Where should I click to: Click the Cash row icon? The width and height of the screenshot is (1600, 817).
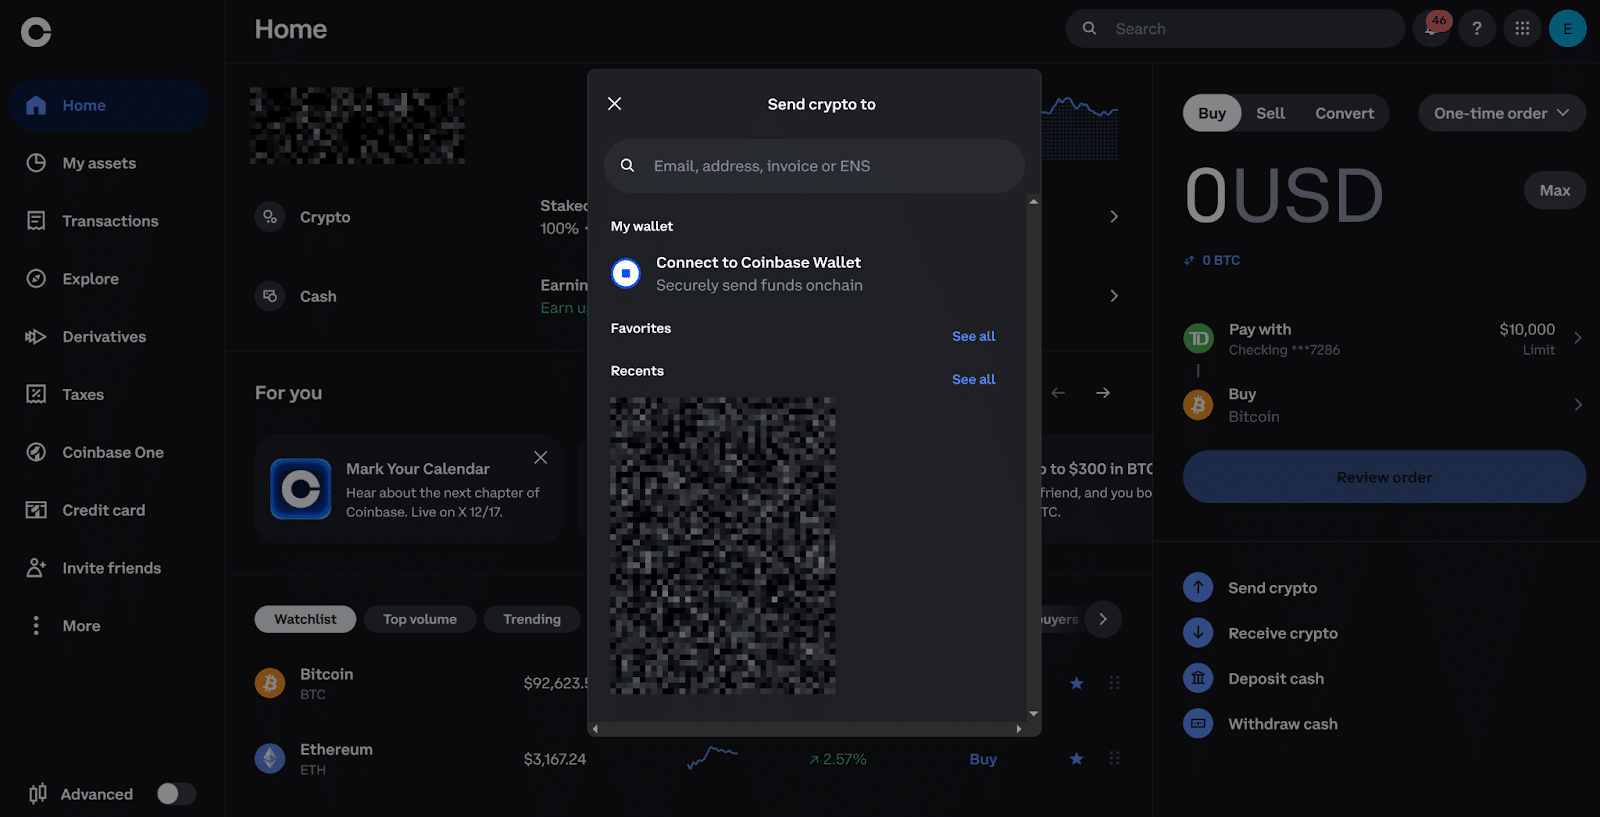270,296
